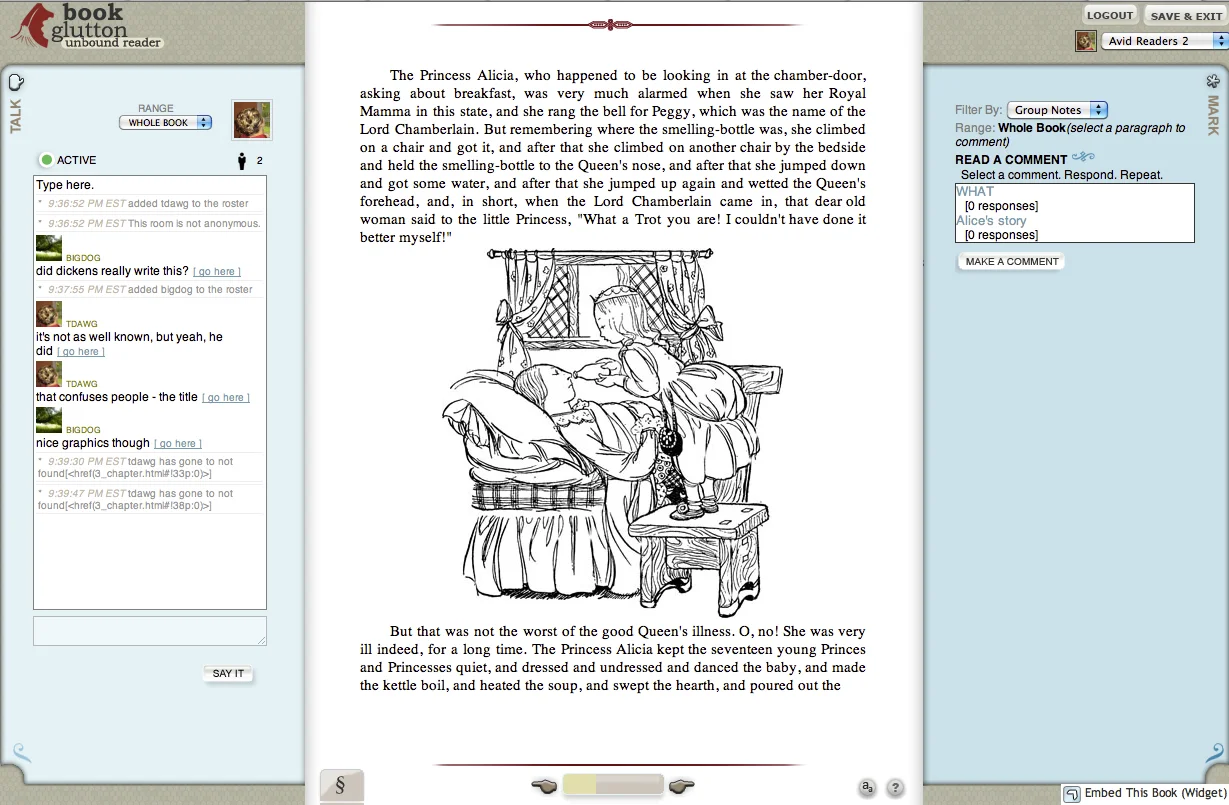Image resolution: width=1229 pixels, height=805 pixels.
Task: Click the Princess Alicia illustration
Action: click(610, 432)
